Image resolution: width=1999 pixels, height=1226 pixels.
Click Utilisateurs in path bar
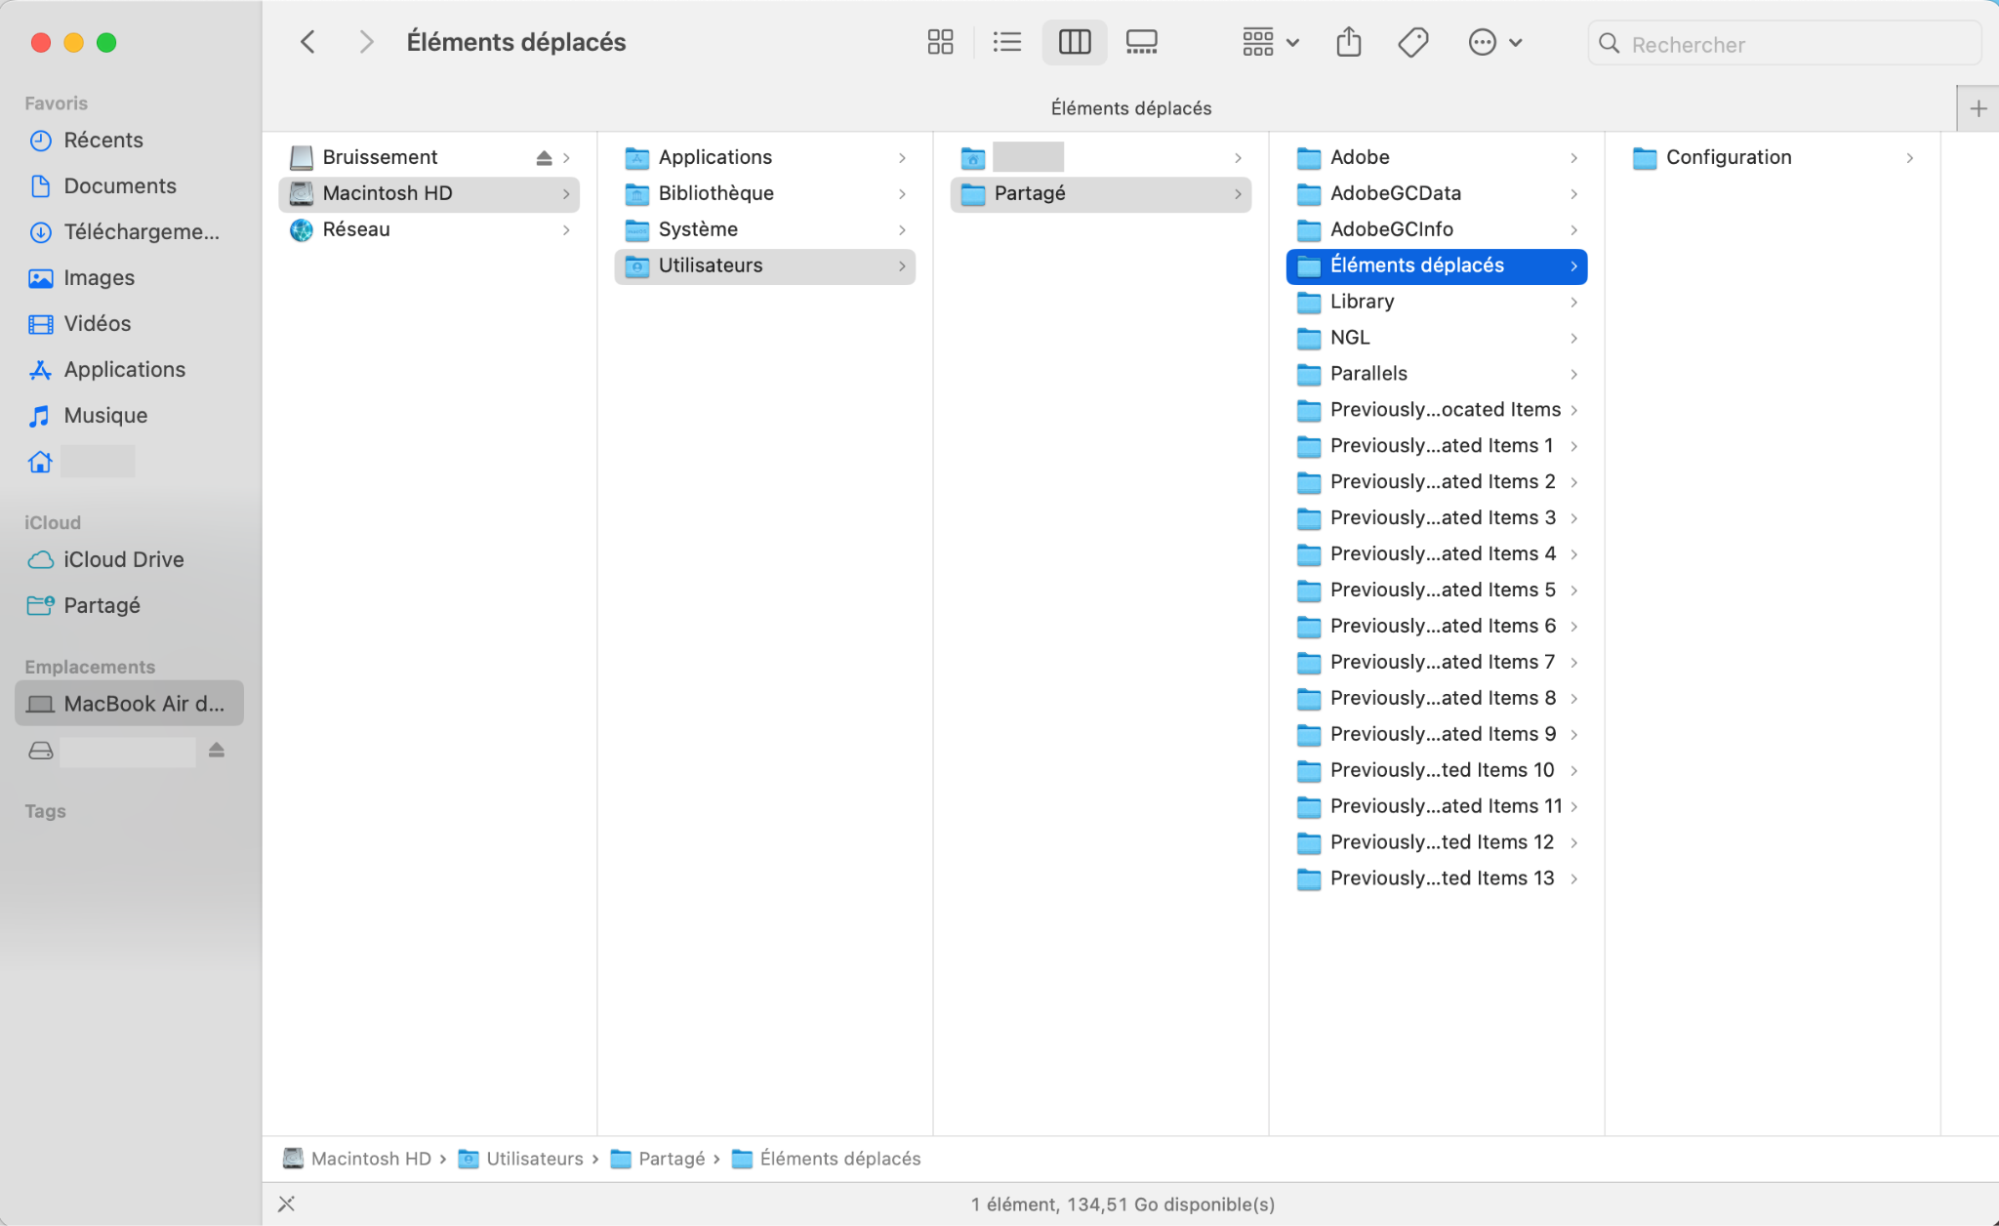coord(521,1158)
